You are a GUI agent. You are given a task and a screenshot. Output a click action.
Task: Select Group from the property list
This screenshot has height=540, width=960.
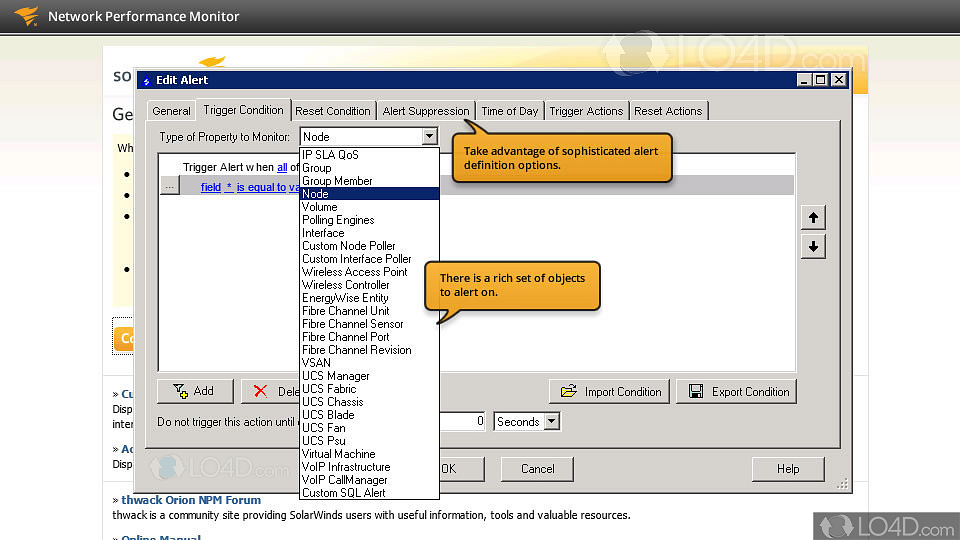click(x=369, y=168)
